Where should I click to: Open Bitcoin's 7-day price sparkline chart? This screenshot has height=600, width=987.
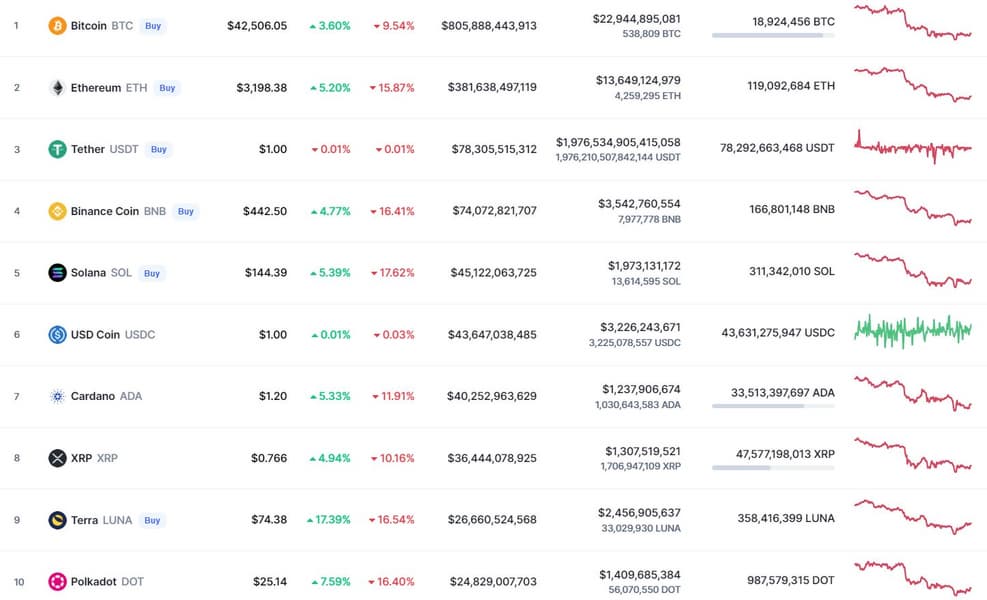[912, 23]
